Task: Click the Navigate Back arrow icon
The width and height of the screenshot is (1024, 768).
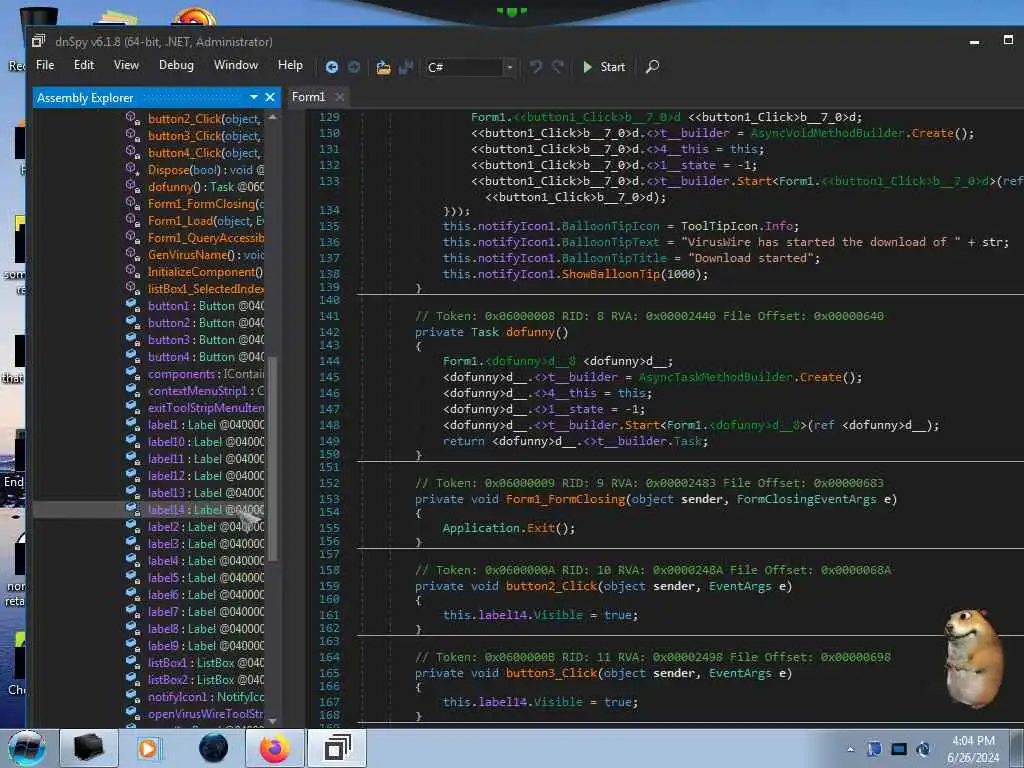Action: (x=332, y=67)
